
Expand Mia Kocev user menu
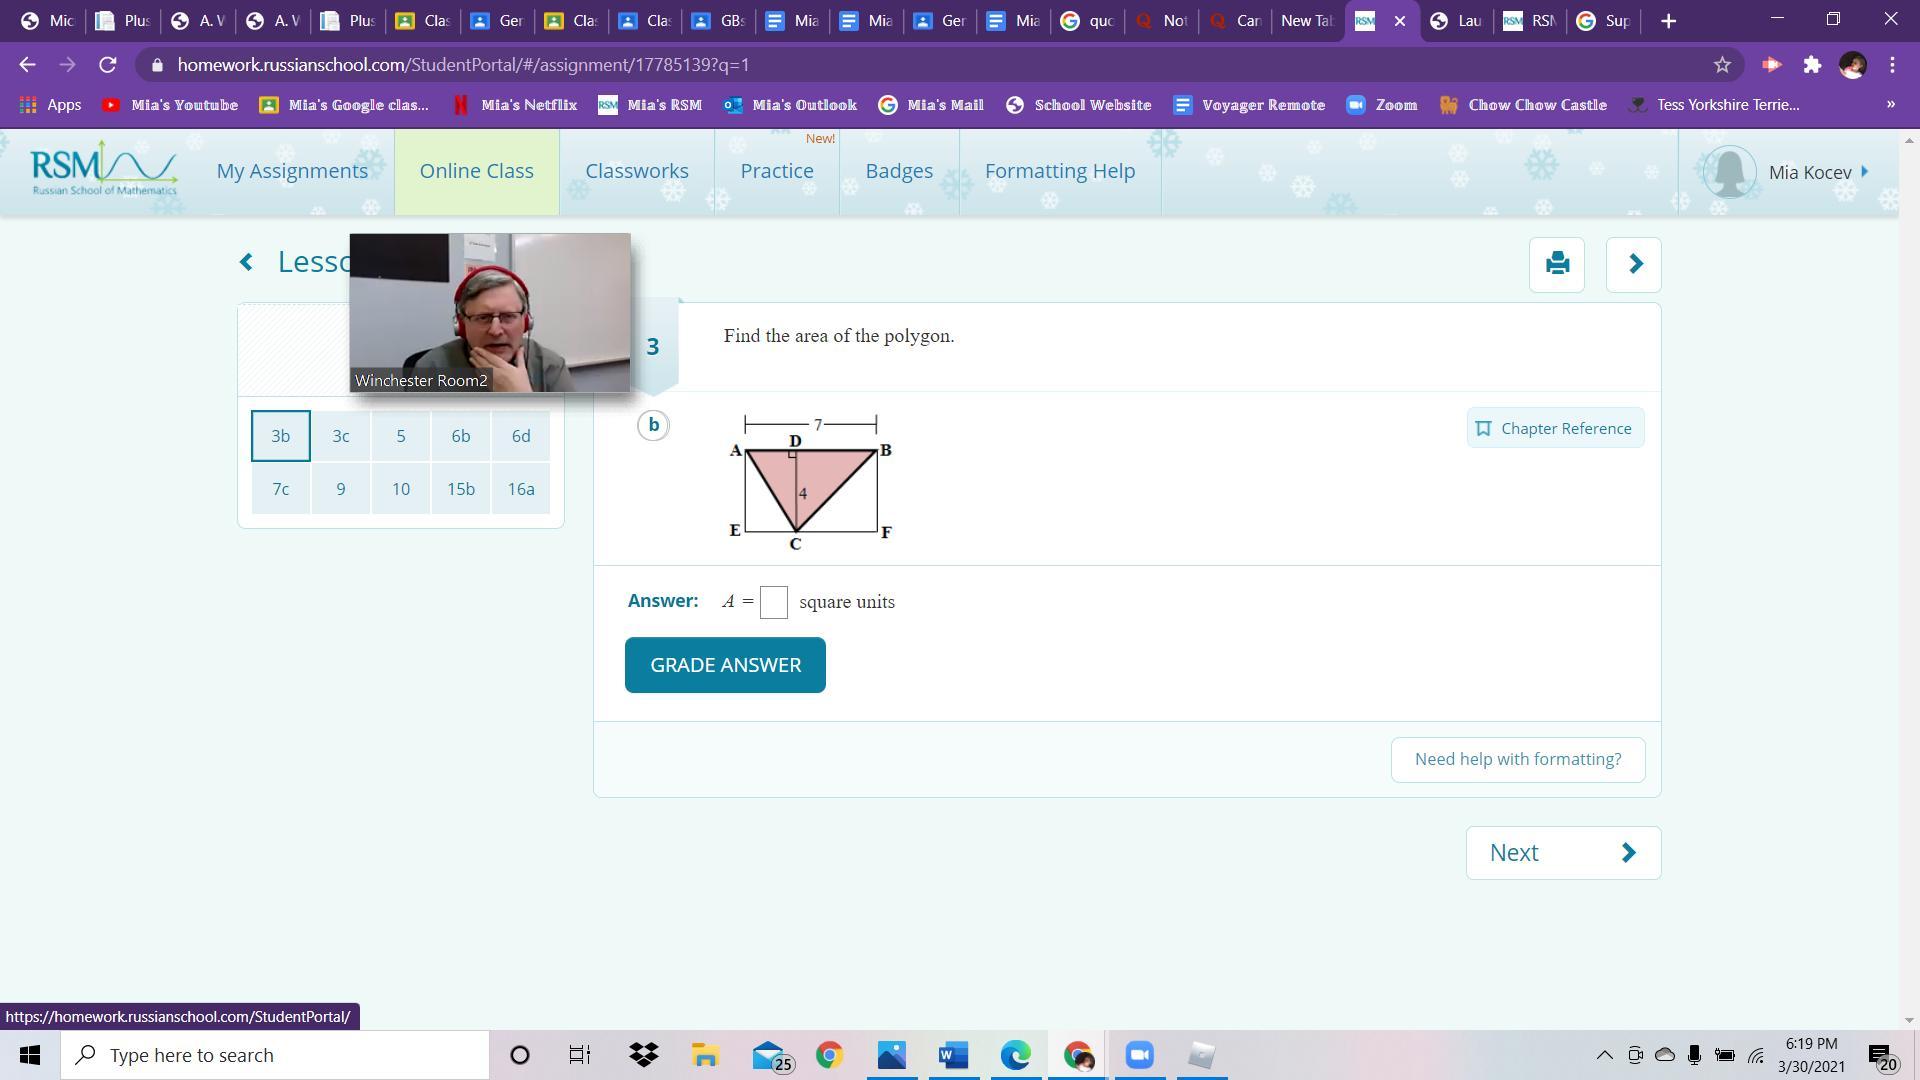1810,172
